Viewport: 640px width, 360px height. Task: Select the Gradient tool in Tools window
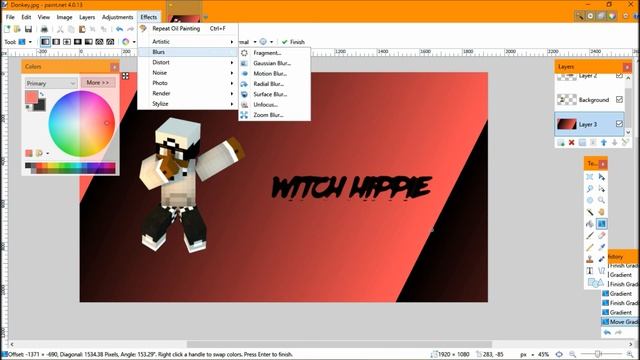[x=602, y=224]
